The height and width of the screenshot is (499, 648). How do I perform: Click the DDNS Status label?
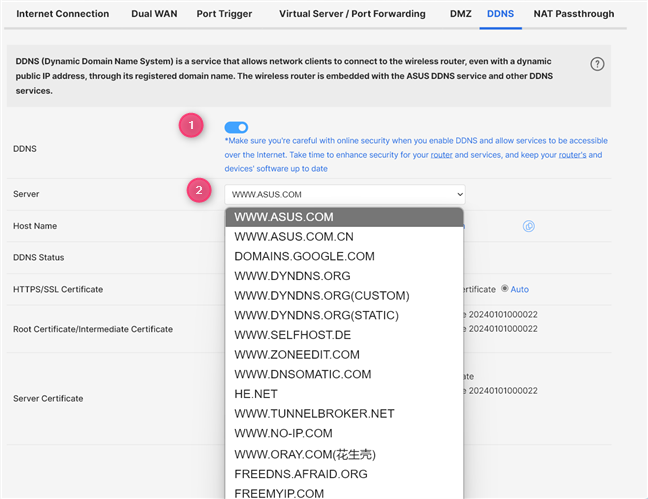pos(38,258)
